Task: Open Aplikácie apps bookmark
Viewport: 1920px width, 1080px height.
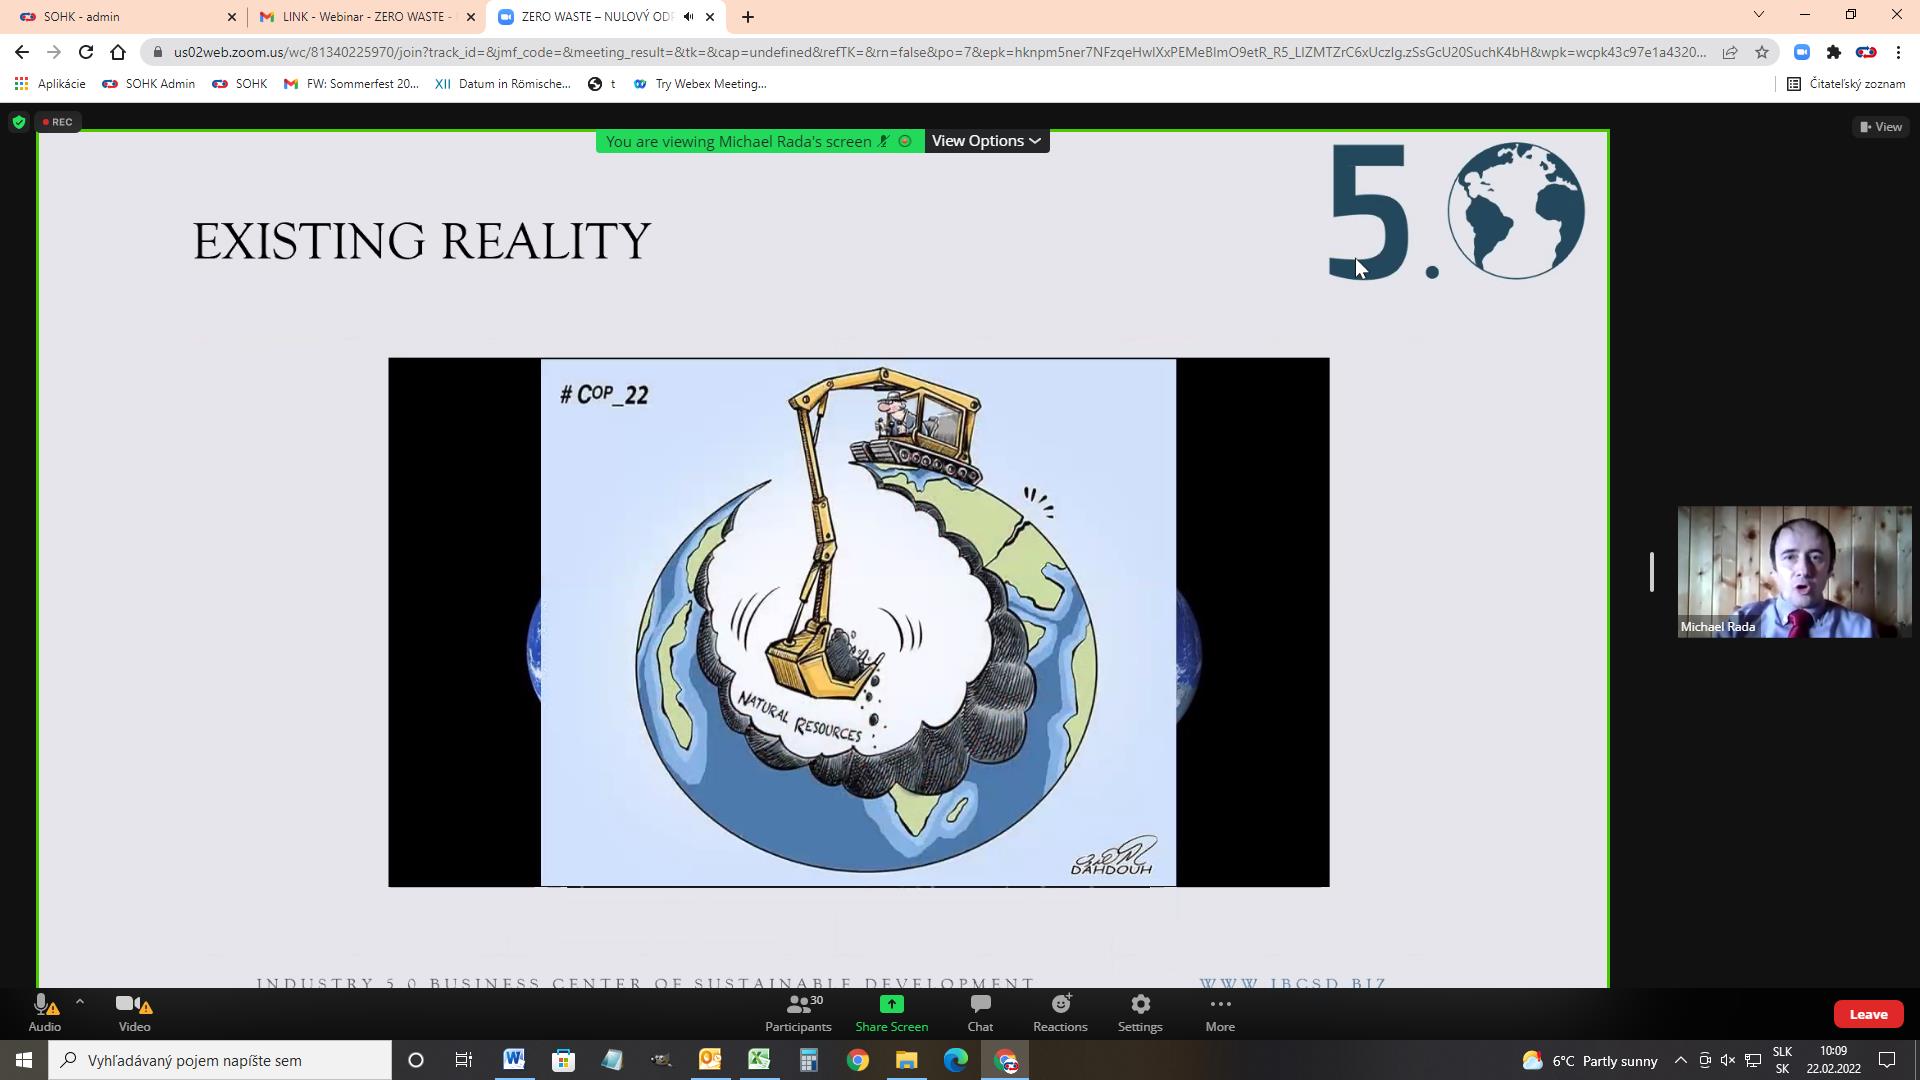Action: pyautogui.click(x=50, y=84)
